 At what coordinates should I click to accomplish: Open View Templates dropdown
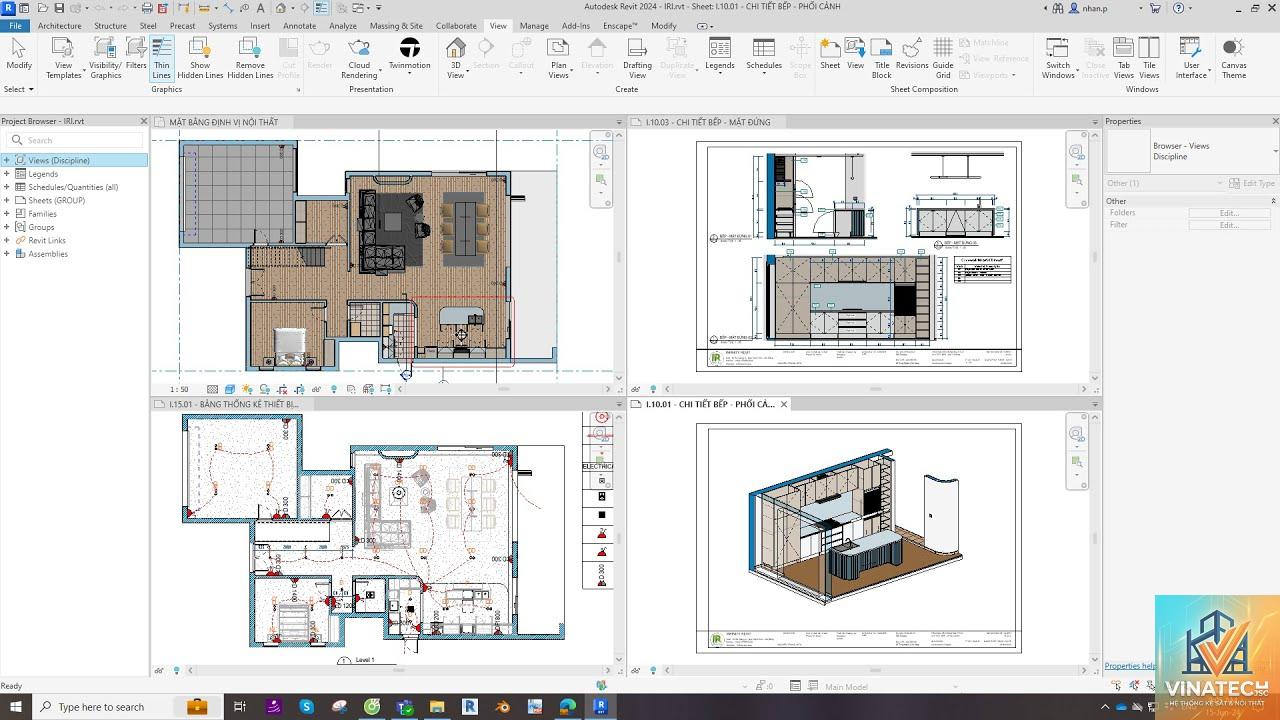point(64,59)
